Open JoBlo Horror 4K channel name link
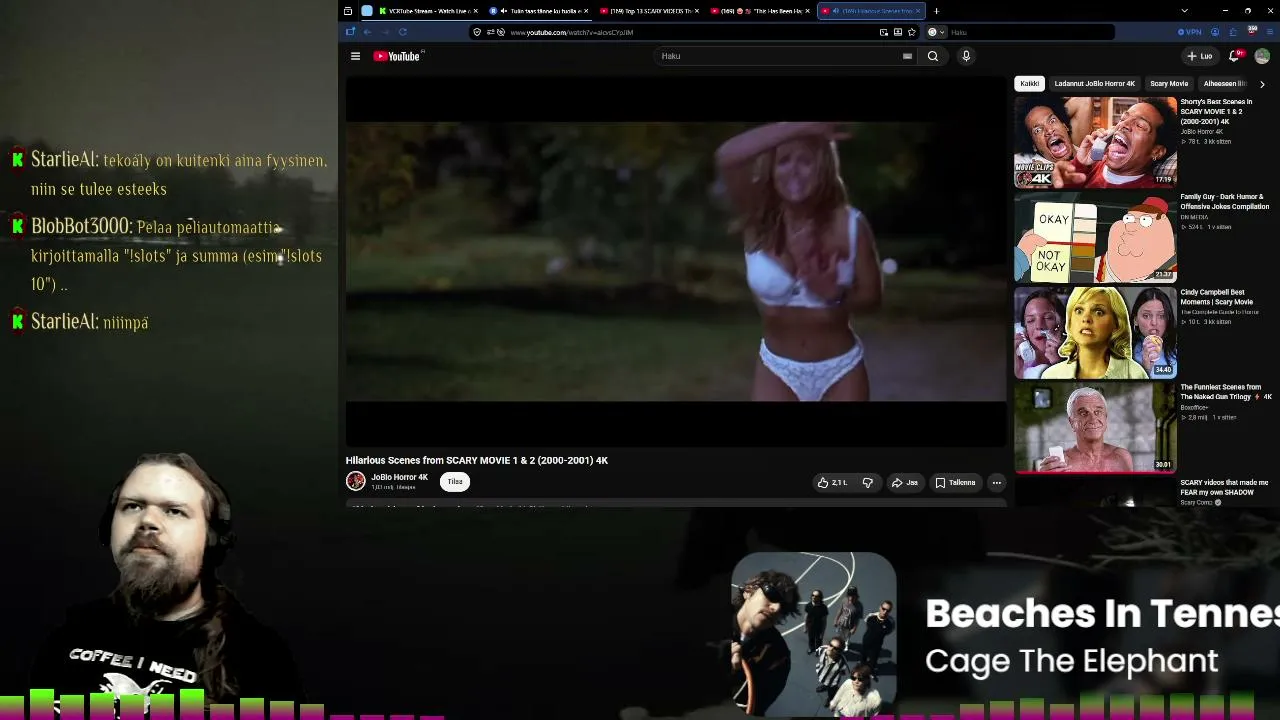This screenshot has width=1280, height=720. tap(399, 477)
